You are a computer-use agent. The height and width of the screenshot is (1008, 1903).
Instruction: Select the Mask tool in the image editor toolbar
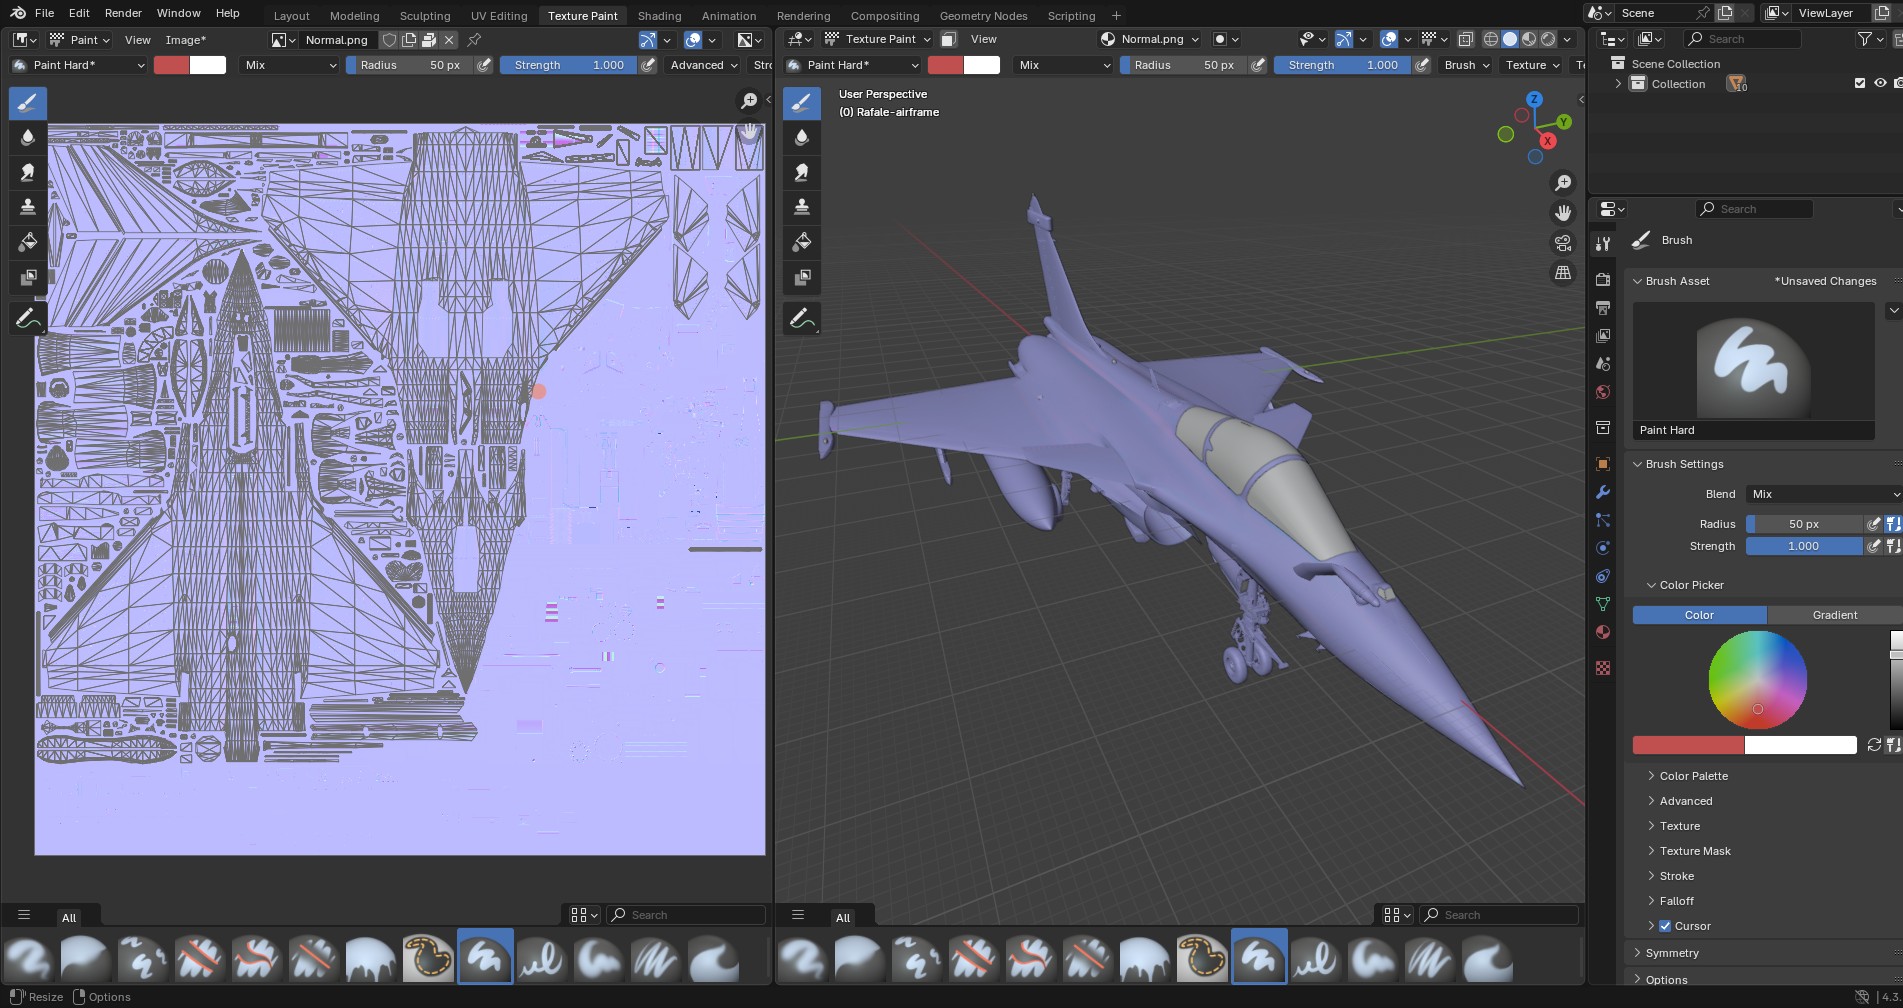(27, 277)
